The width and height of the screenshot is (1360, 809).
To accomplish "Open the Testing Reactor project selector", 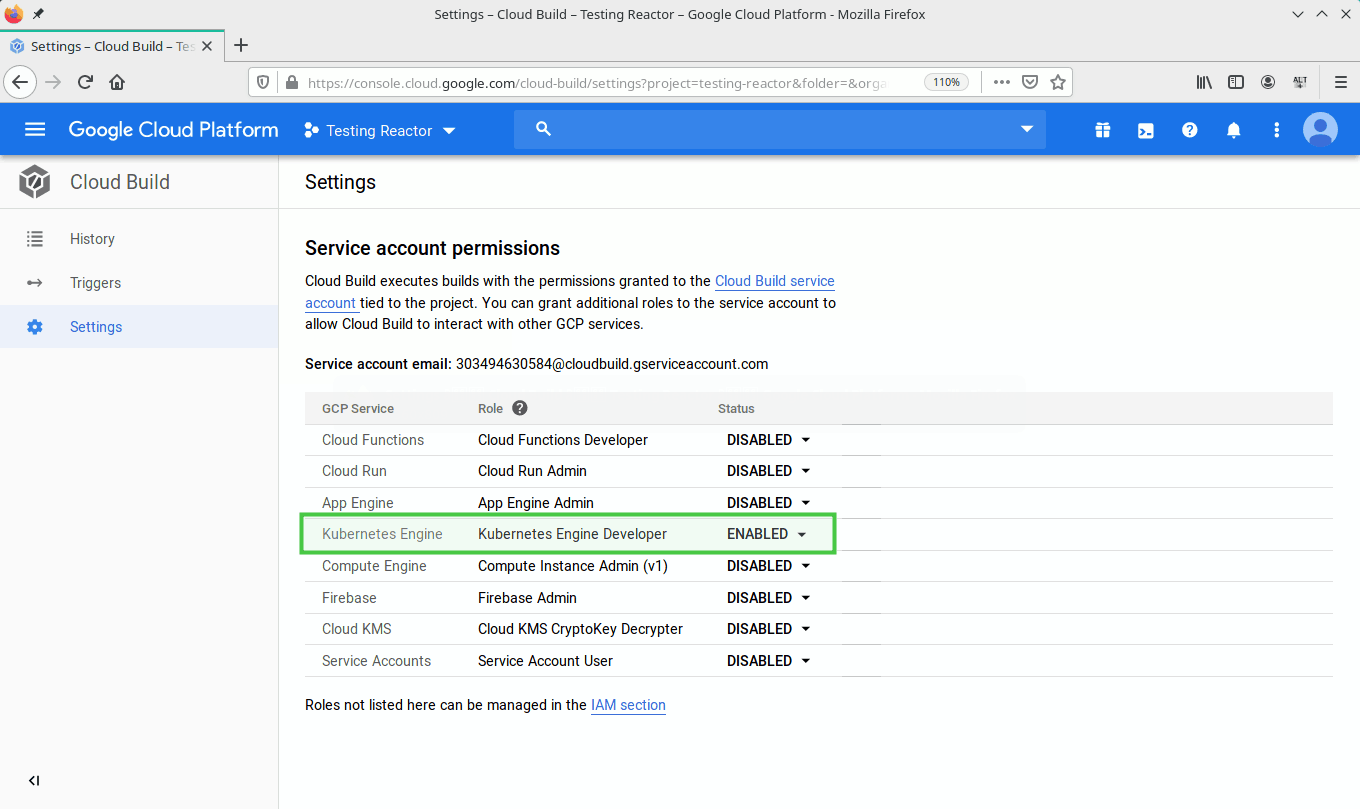I will (x=380, y=130).
